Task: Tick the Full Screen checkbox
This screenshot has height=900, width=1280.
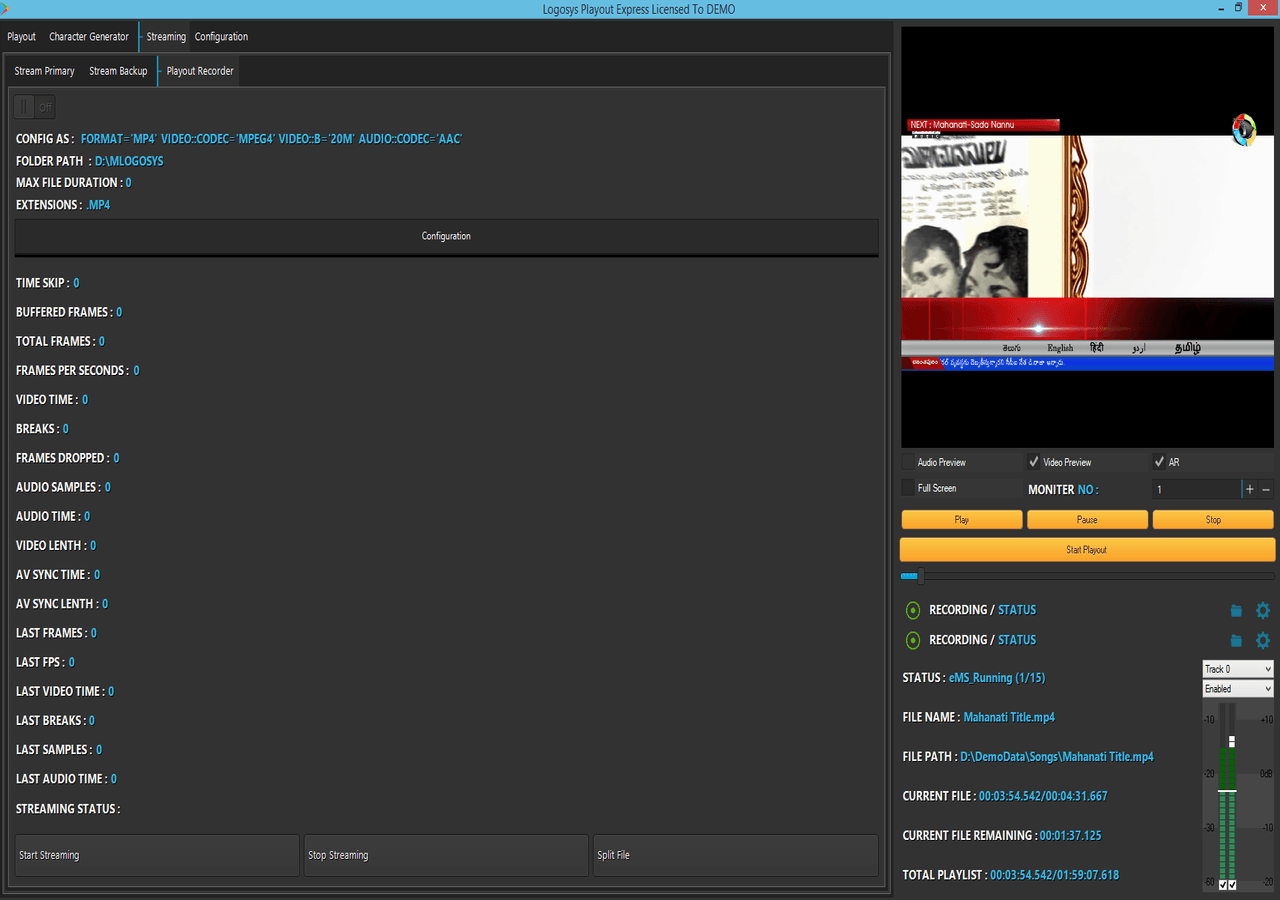Action: [x=908, y=488]
